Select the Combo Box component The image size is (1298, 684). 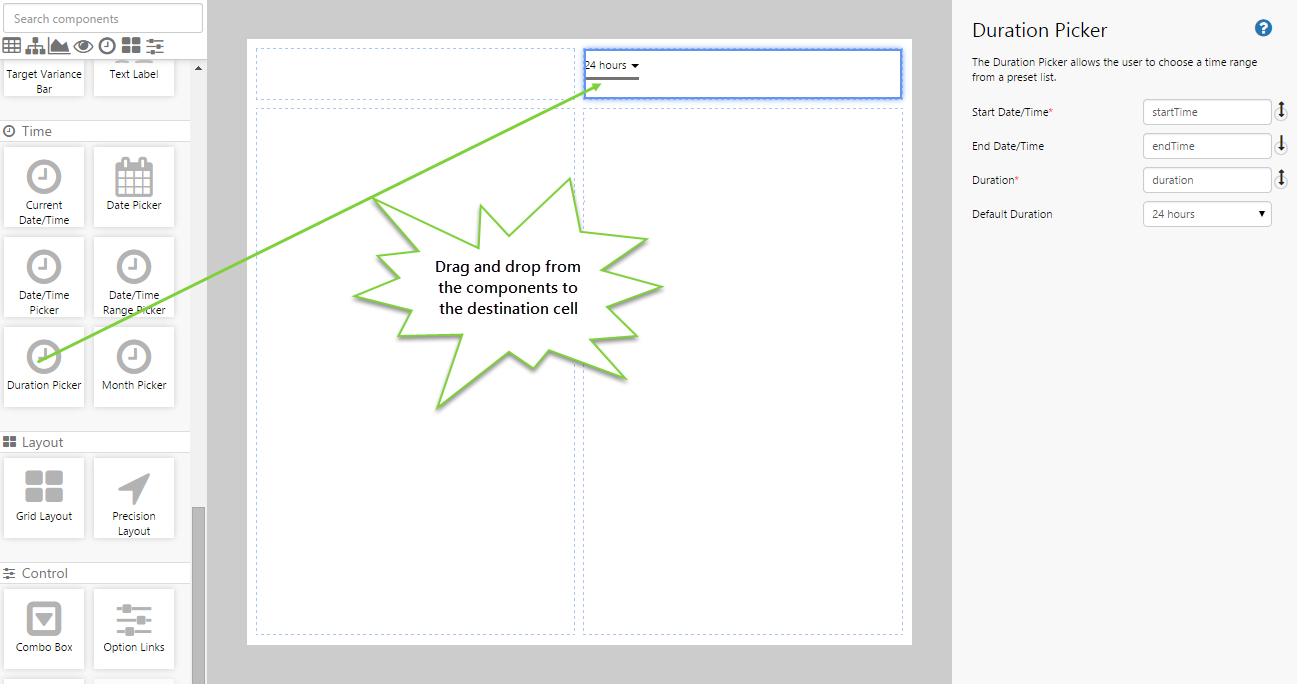(44, 628)
